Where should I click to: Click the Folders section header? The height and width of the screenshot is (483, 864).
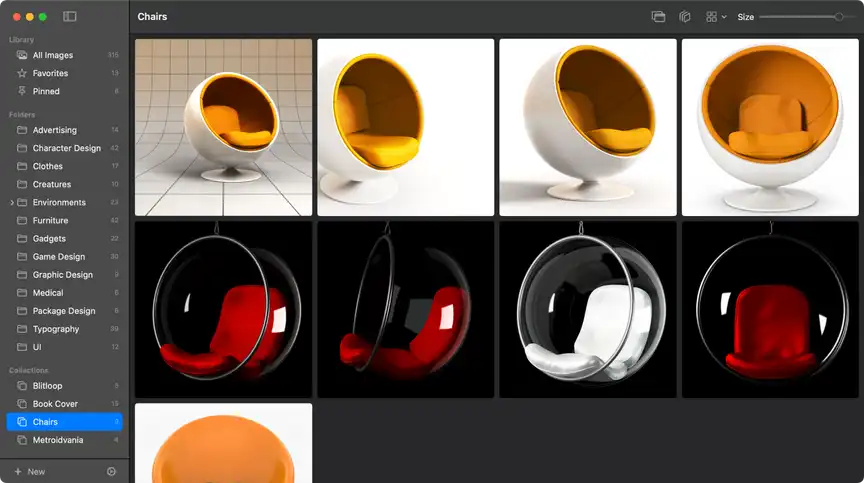22,115
